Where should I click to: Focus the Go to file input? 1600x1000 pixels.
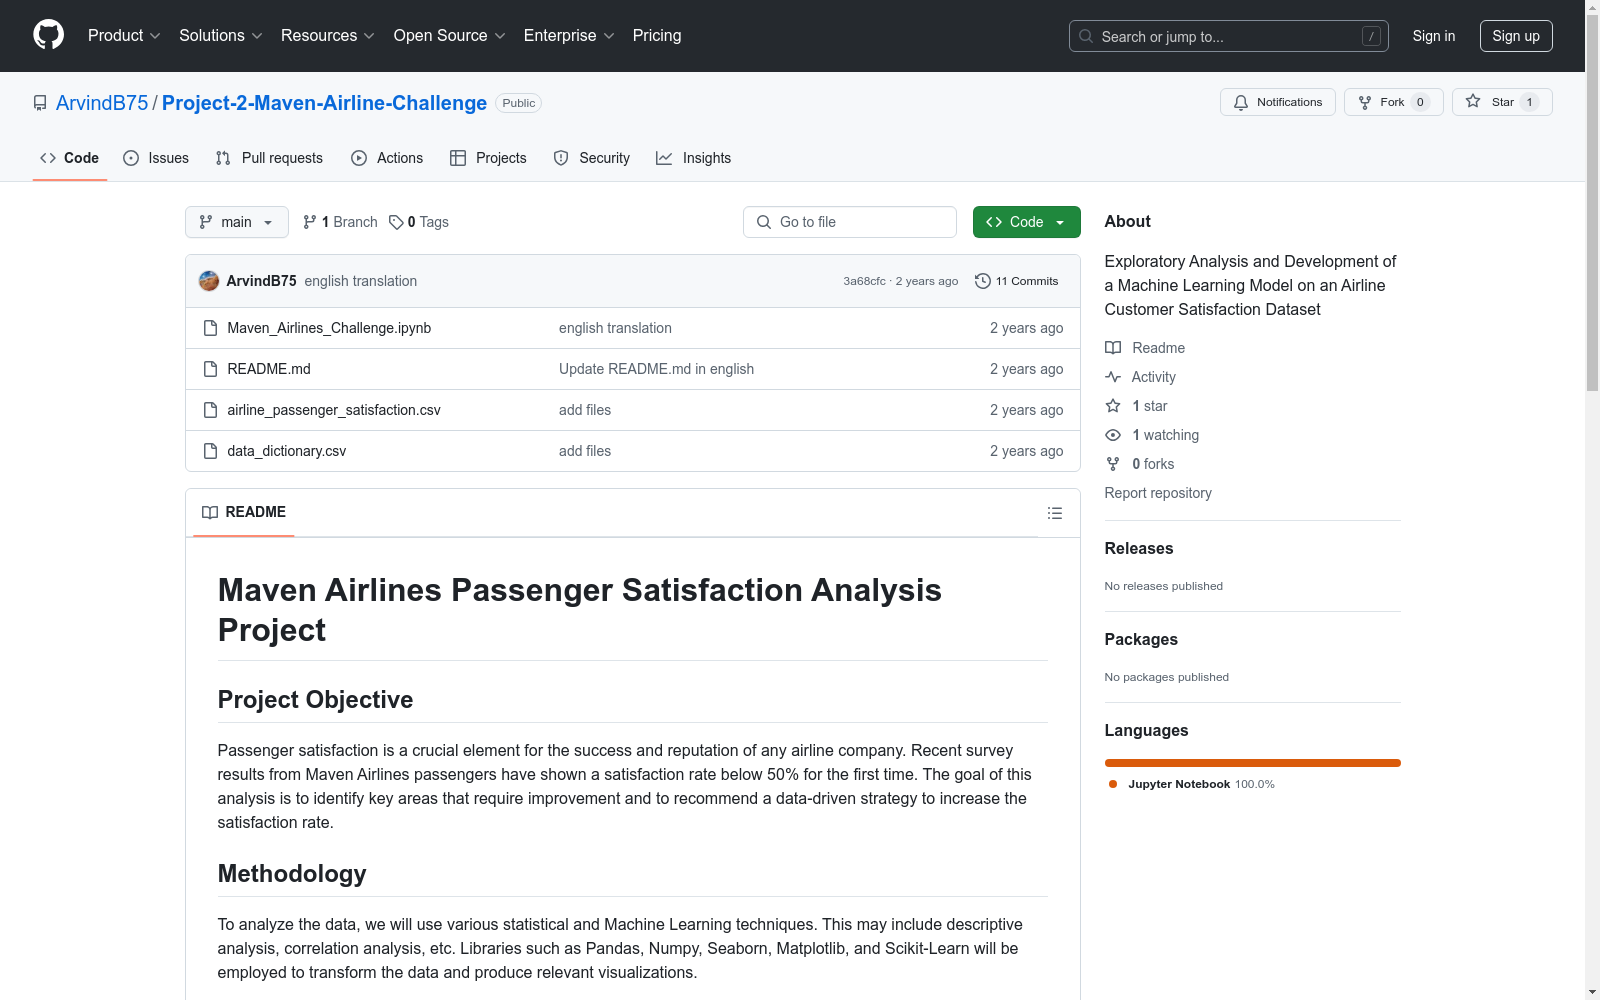tap(850, 222)
